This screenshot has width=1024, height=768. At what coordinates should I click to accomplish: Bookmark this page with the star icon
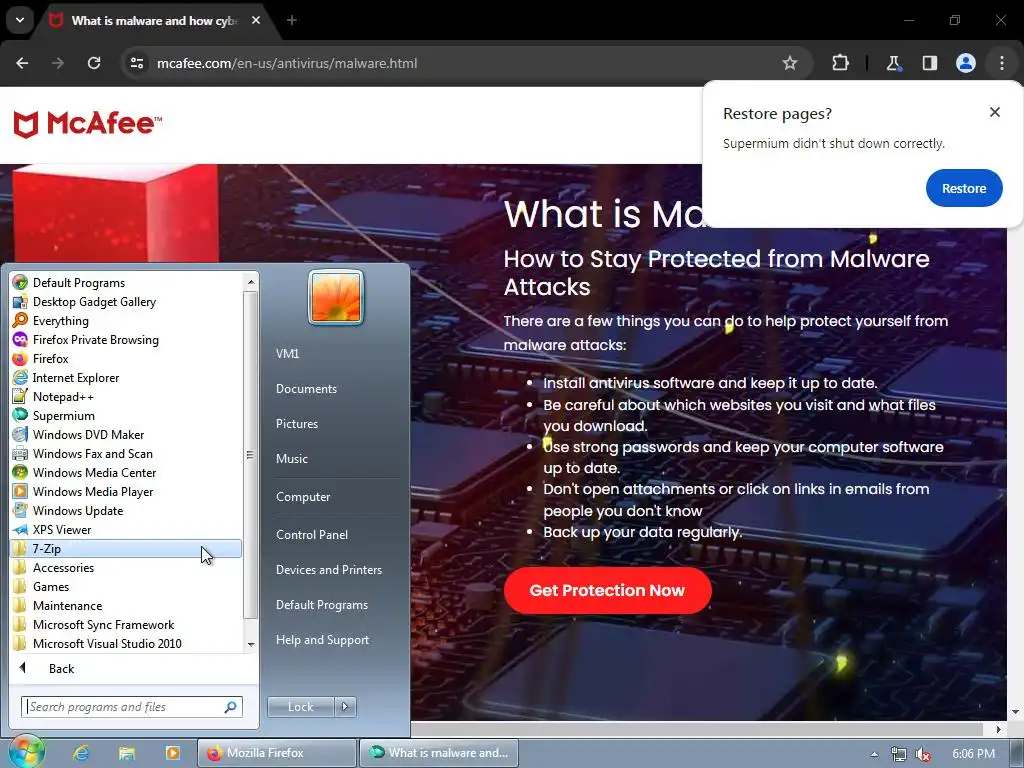point(790,63)
